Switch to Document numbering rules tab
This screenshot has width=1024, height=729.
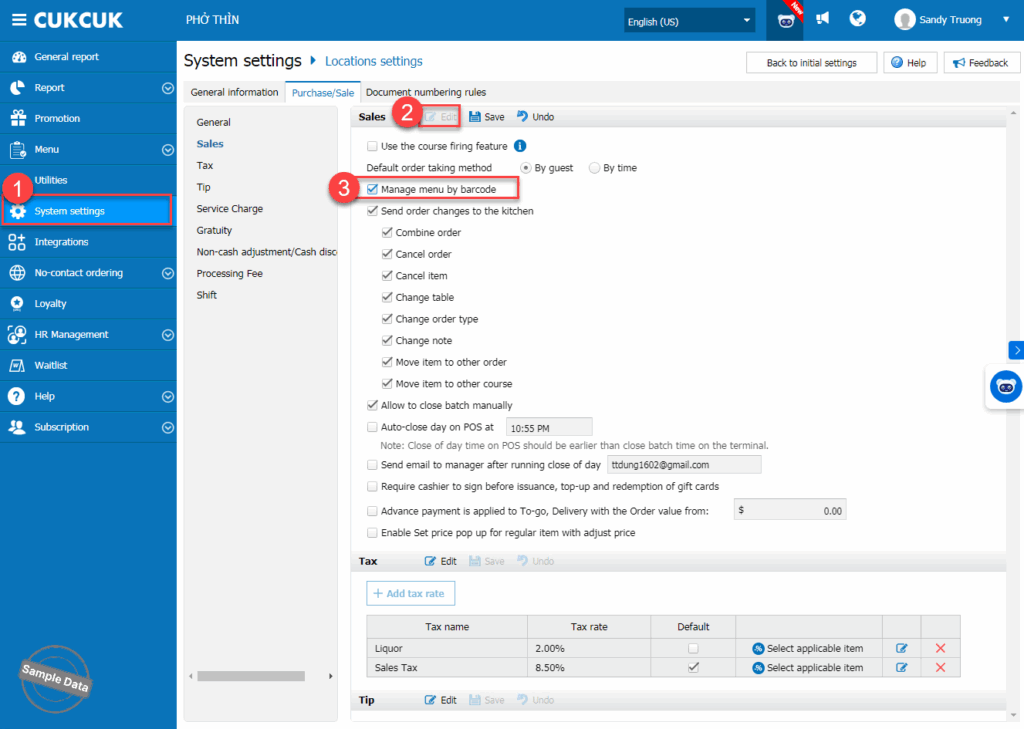(x=425, y=92)
